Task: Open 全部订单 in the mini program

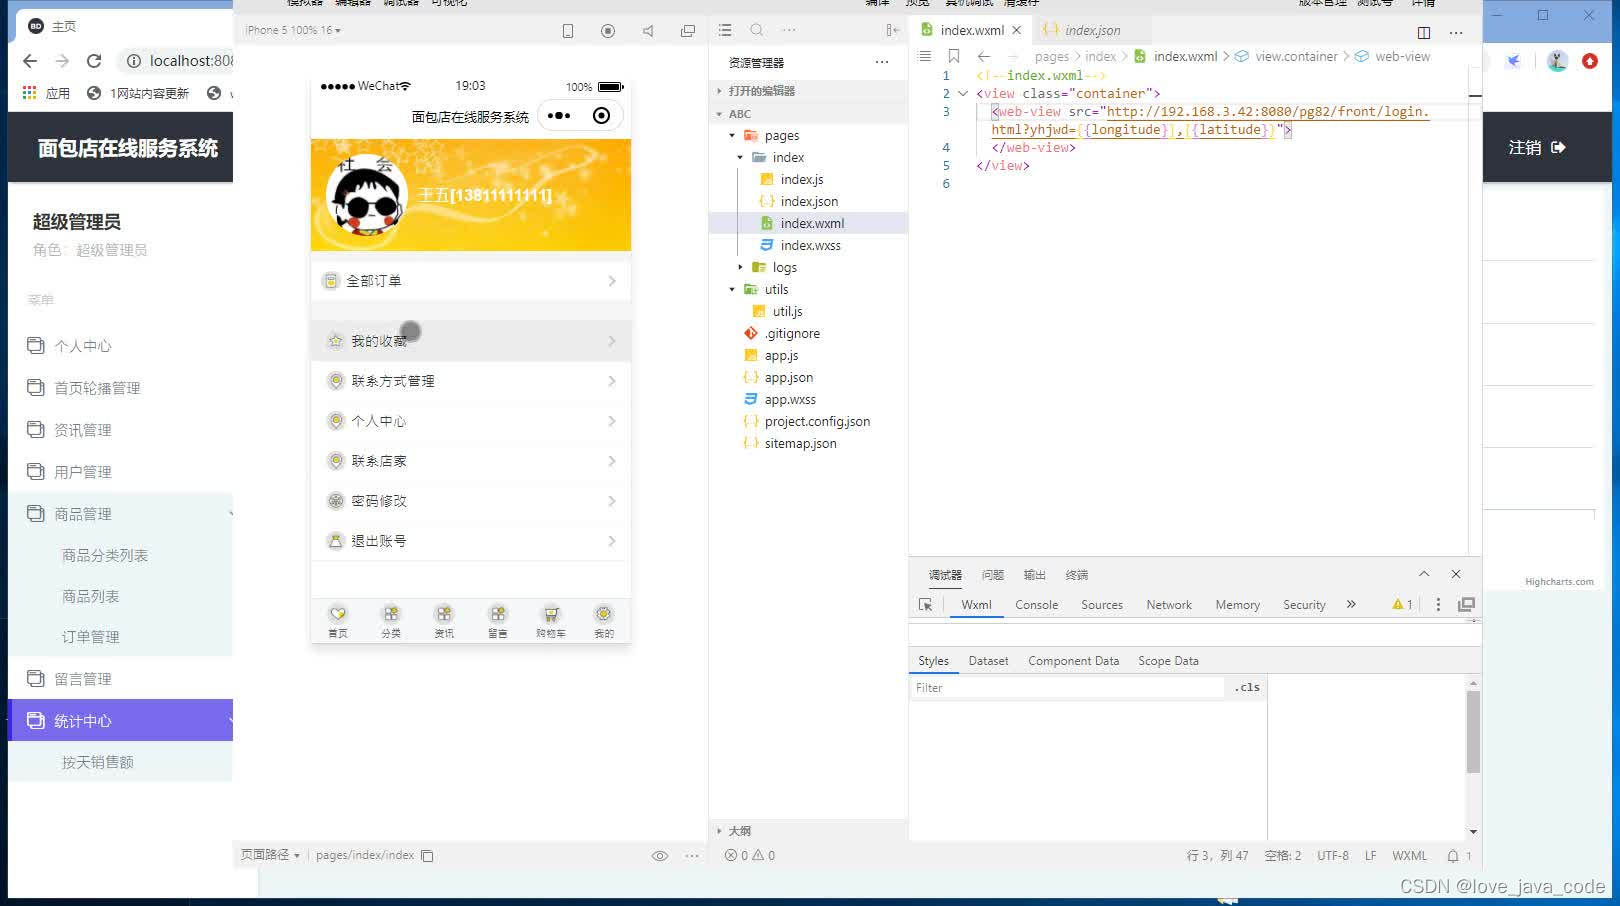Action: 471,281
